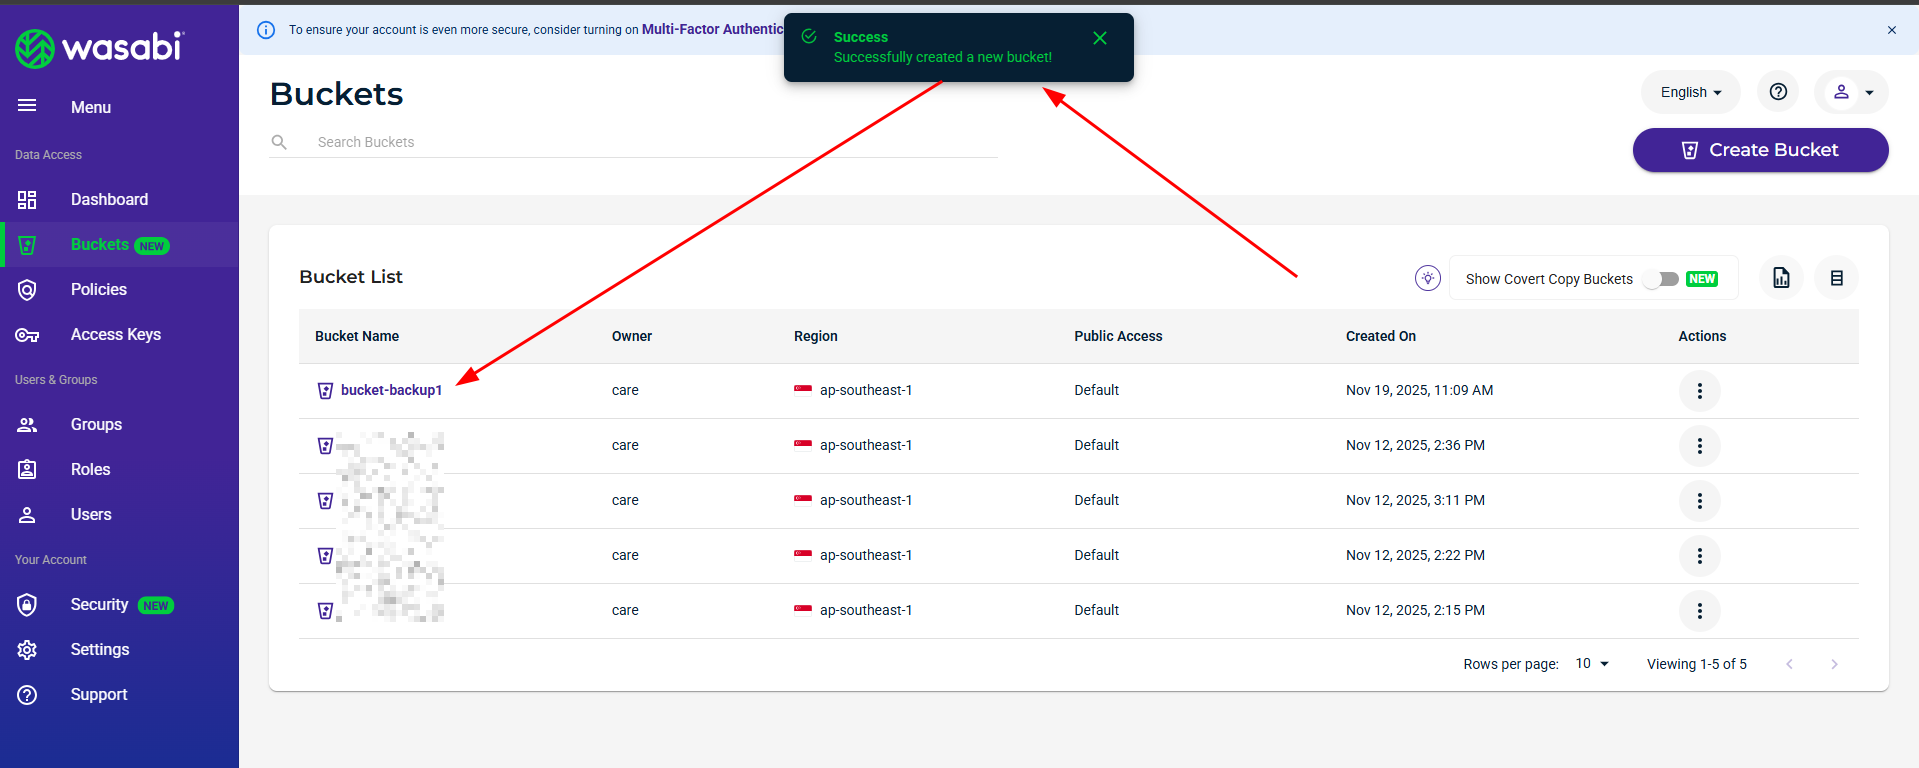Image resolution: width=1919 pixels, height=768 pixels.
Task: Click the hamburger Menu icon in sidebar
Action: tap(27, 106)
